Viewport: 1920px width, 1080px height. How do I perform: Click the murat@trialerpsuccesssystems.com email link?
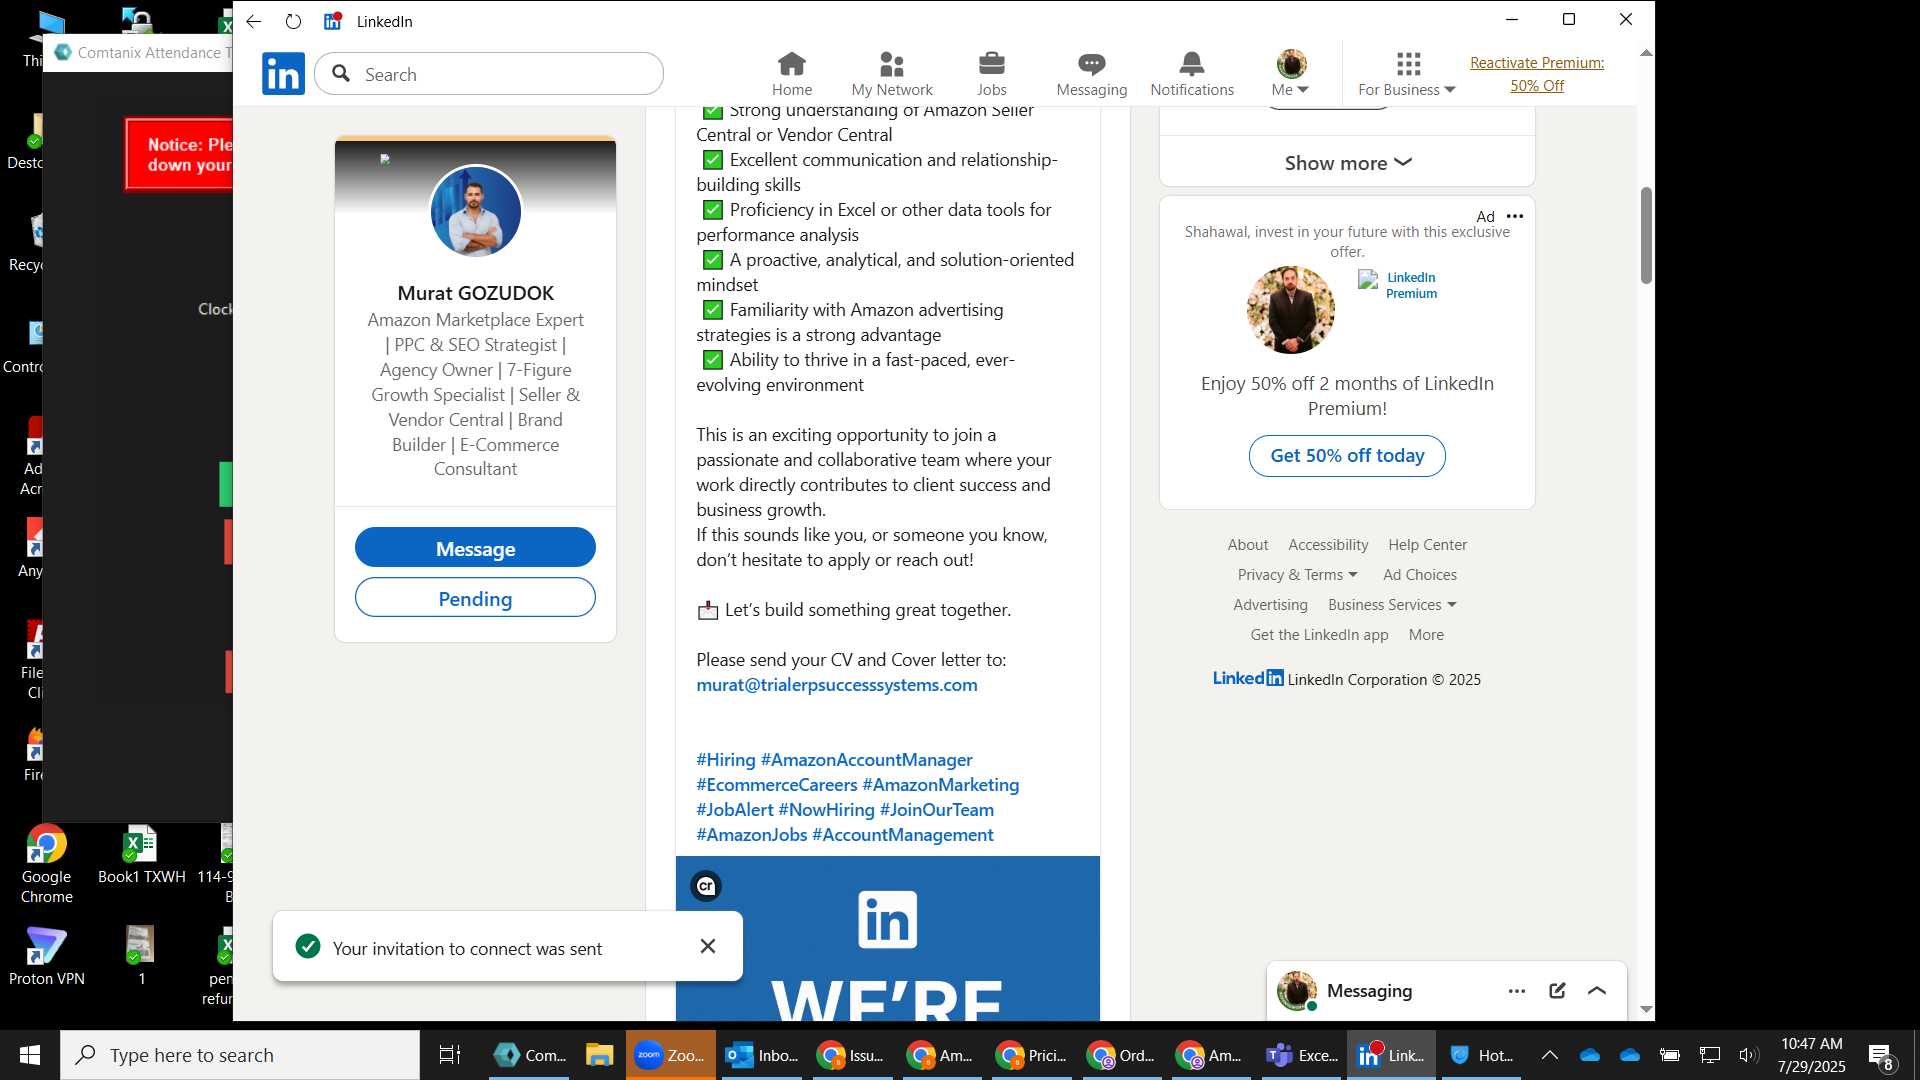pyautogui.click(x=836, y=685)
